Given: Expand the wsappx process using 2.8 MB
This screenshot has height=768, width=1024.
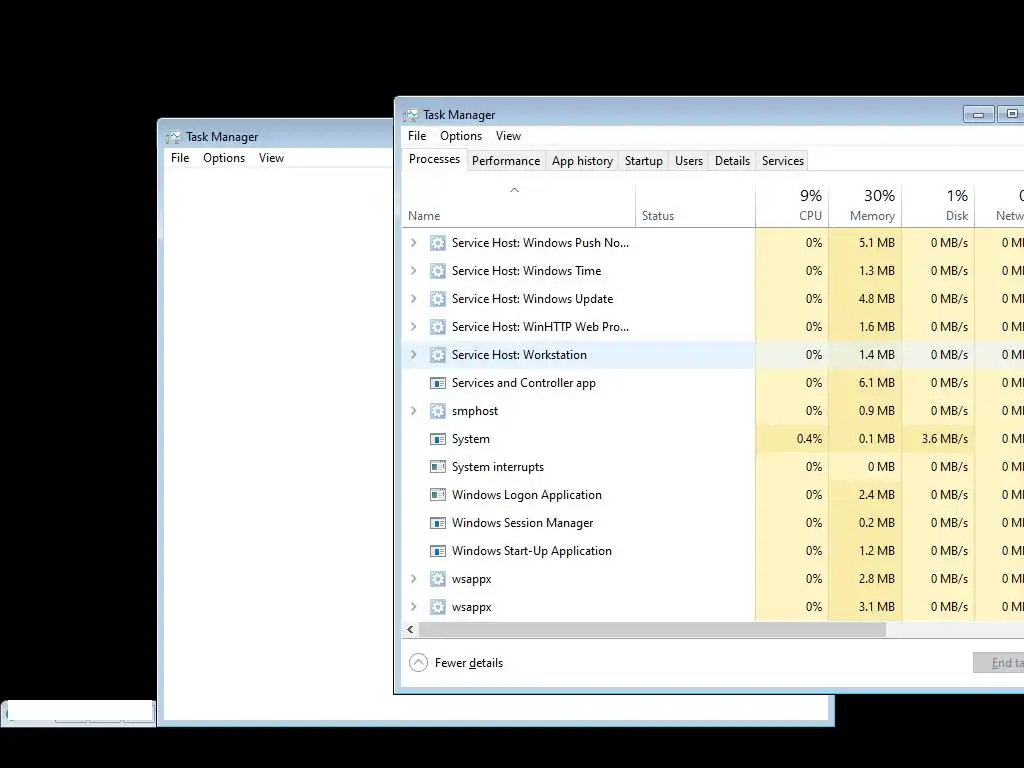Looking at the screenshot, I should click(413, 579).
